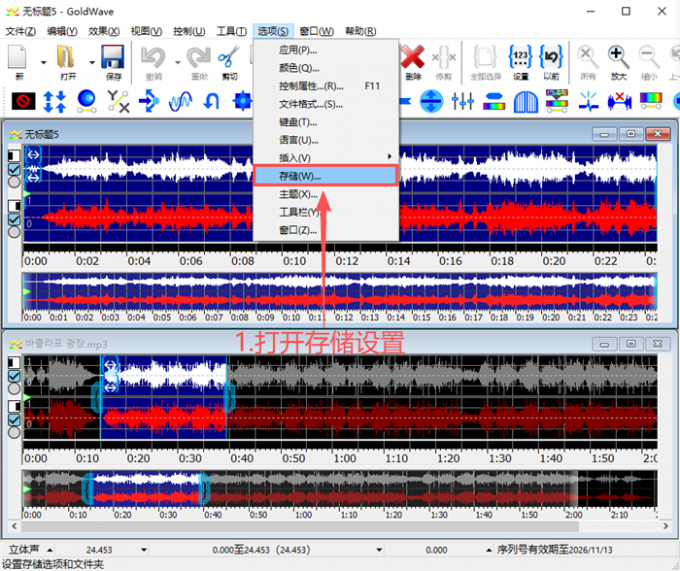
Task: Toggle the red right channel checkbox in 无标题5
Action: (x=14, y=219)
